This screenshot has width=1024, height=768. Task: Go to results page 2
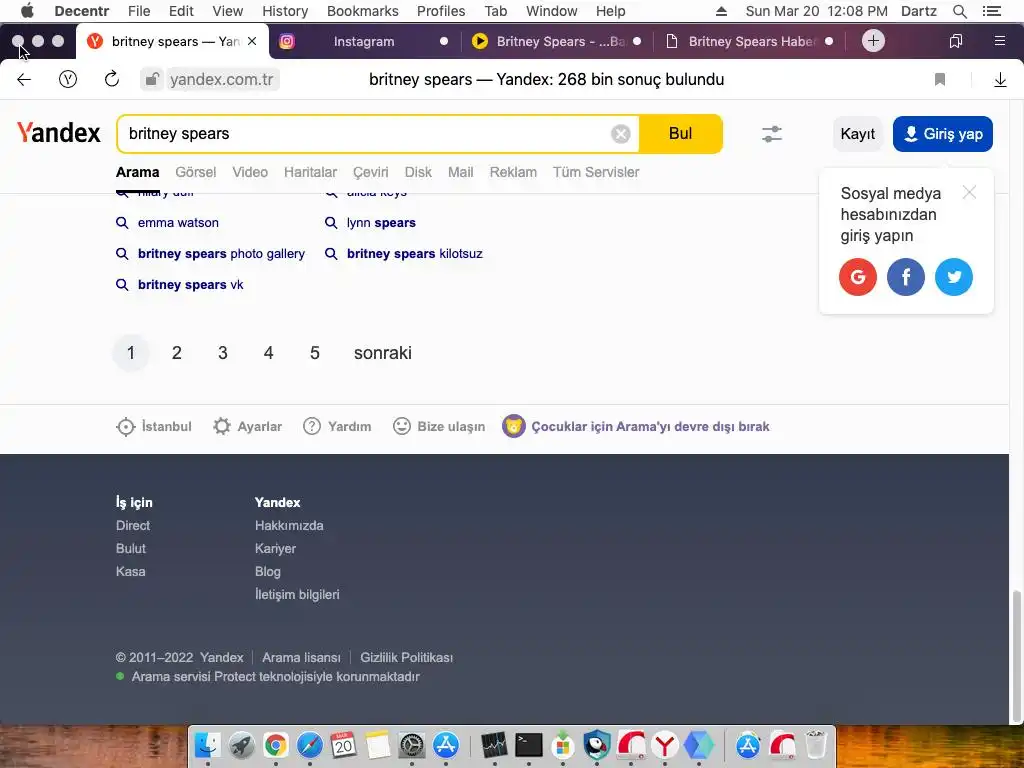[x=176, y=353]
